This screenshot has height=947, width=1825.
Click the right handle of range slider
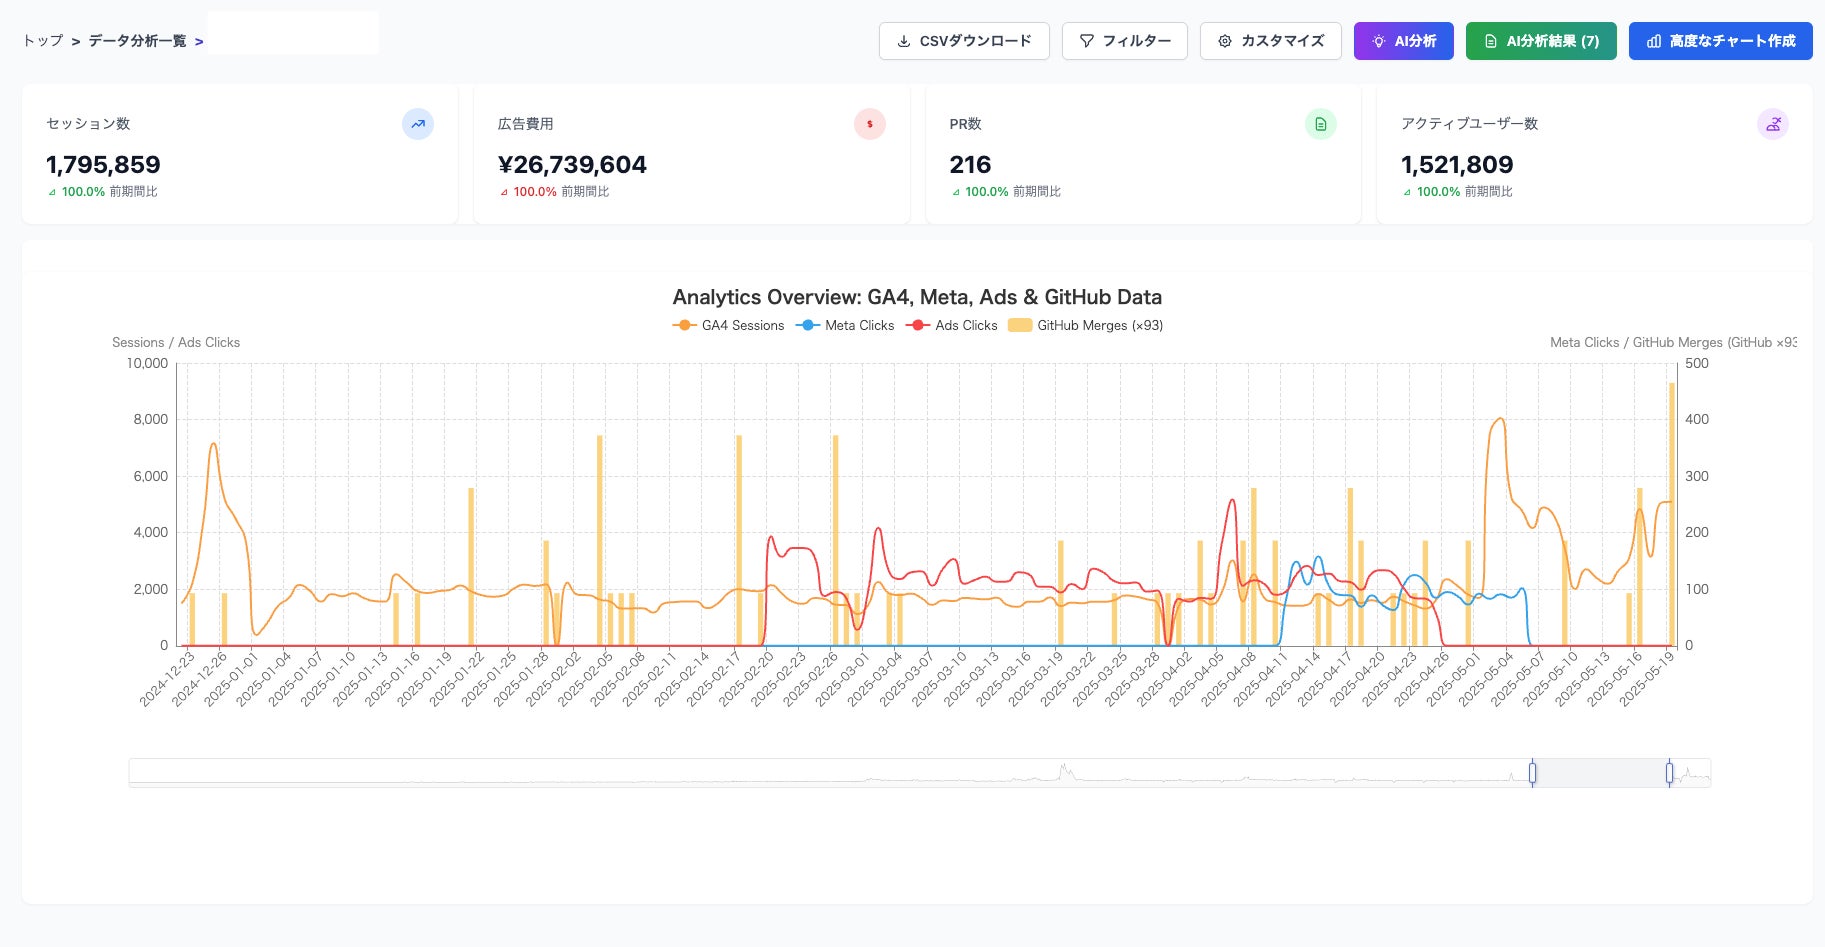click(1669, 773)
